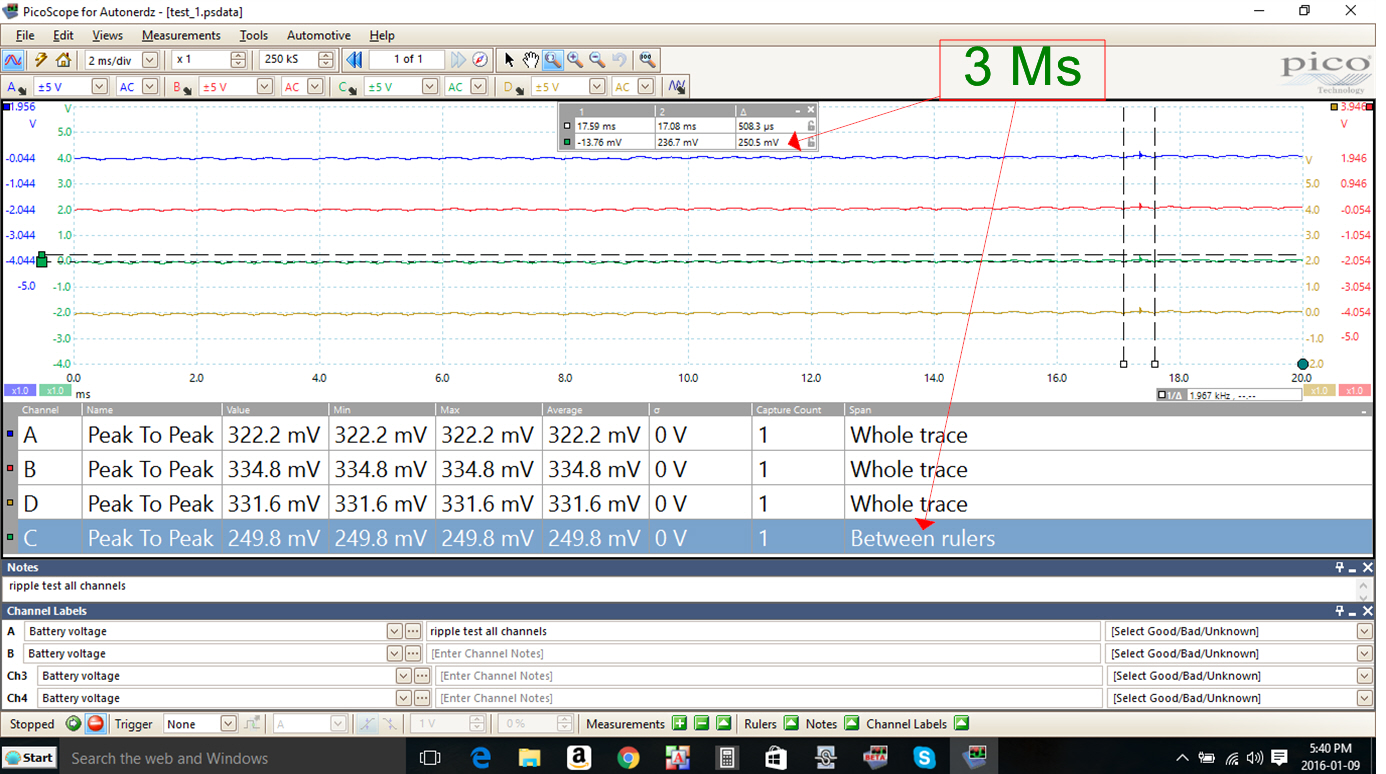
Task: Toggle the Notes panel visibility
Action: (x=851, y=724)
